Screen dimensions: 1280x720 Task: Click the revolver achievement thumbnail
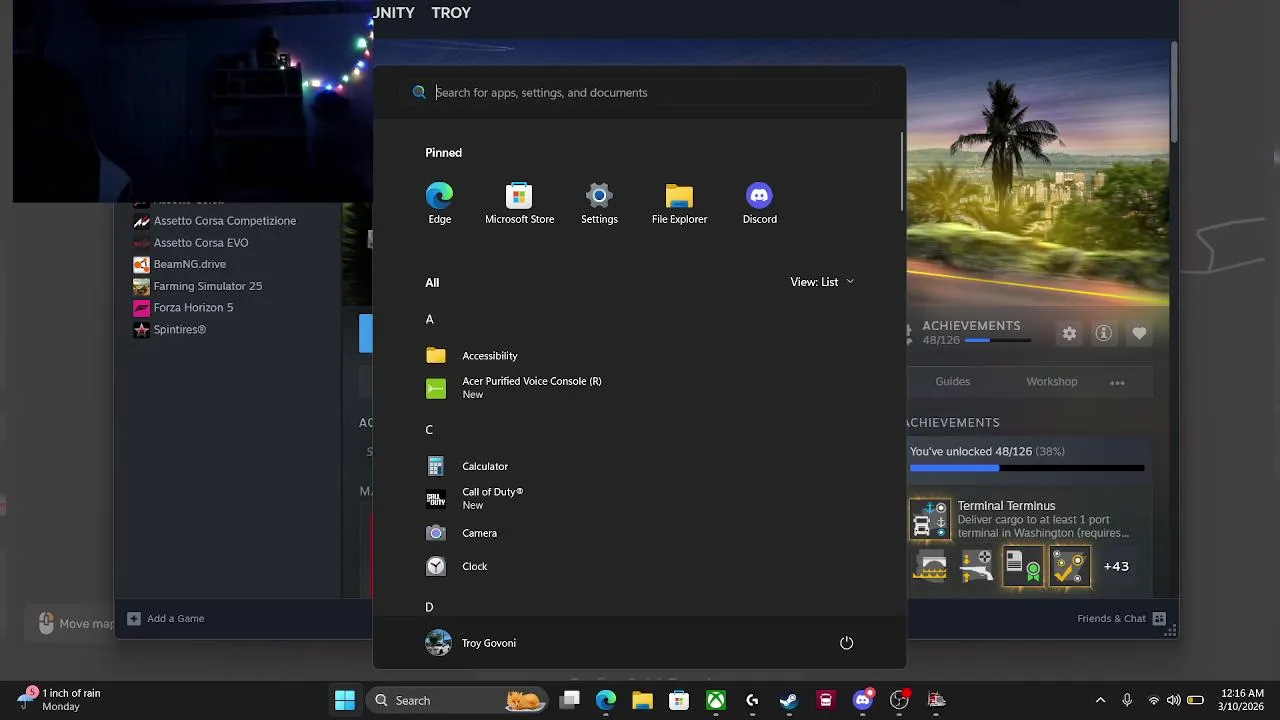click(977, 566)
